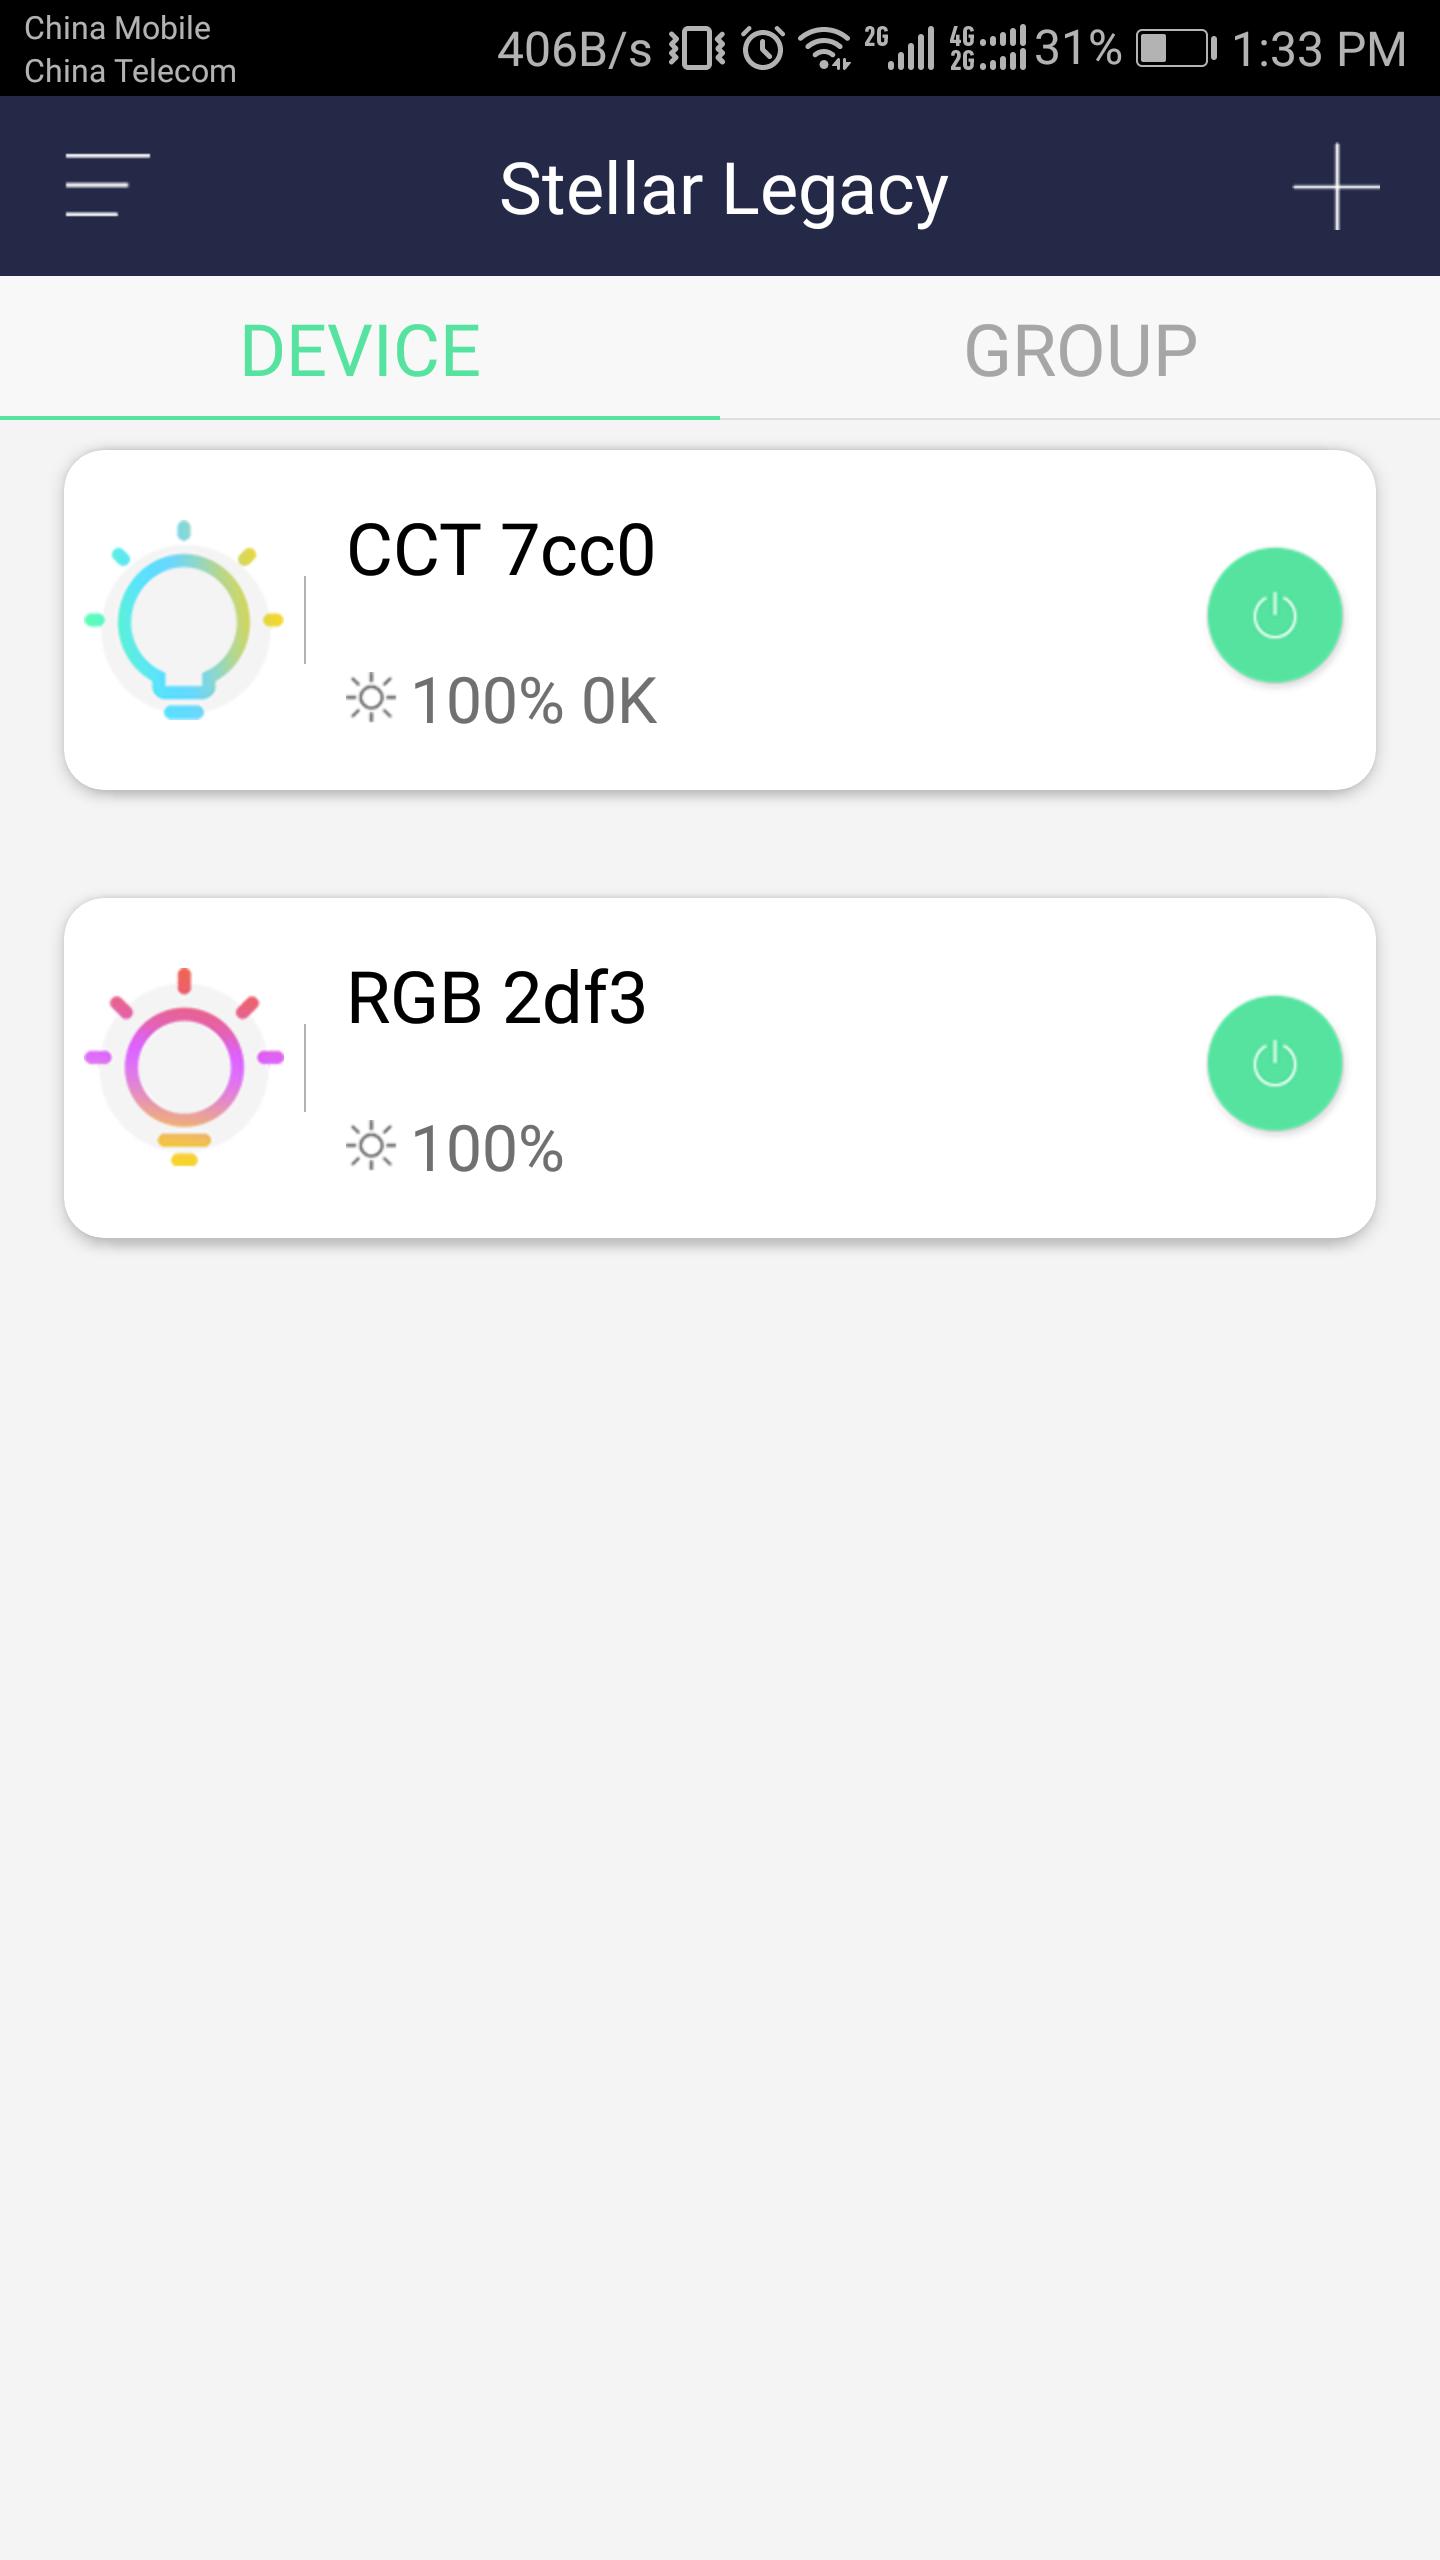Open the hamburger side menu
This screenshot has height=2560, width=1440.
(x=107, y=185)
